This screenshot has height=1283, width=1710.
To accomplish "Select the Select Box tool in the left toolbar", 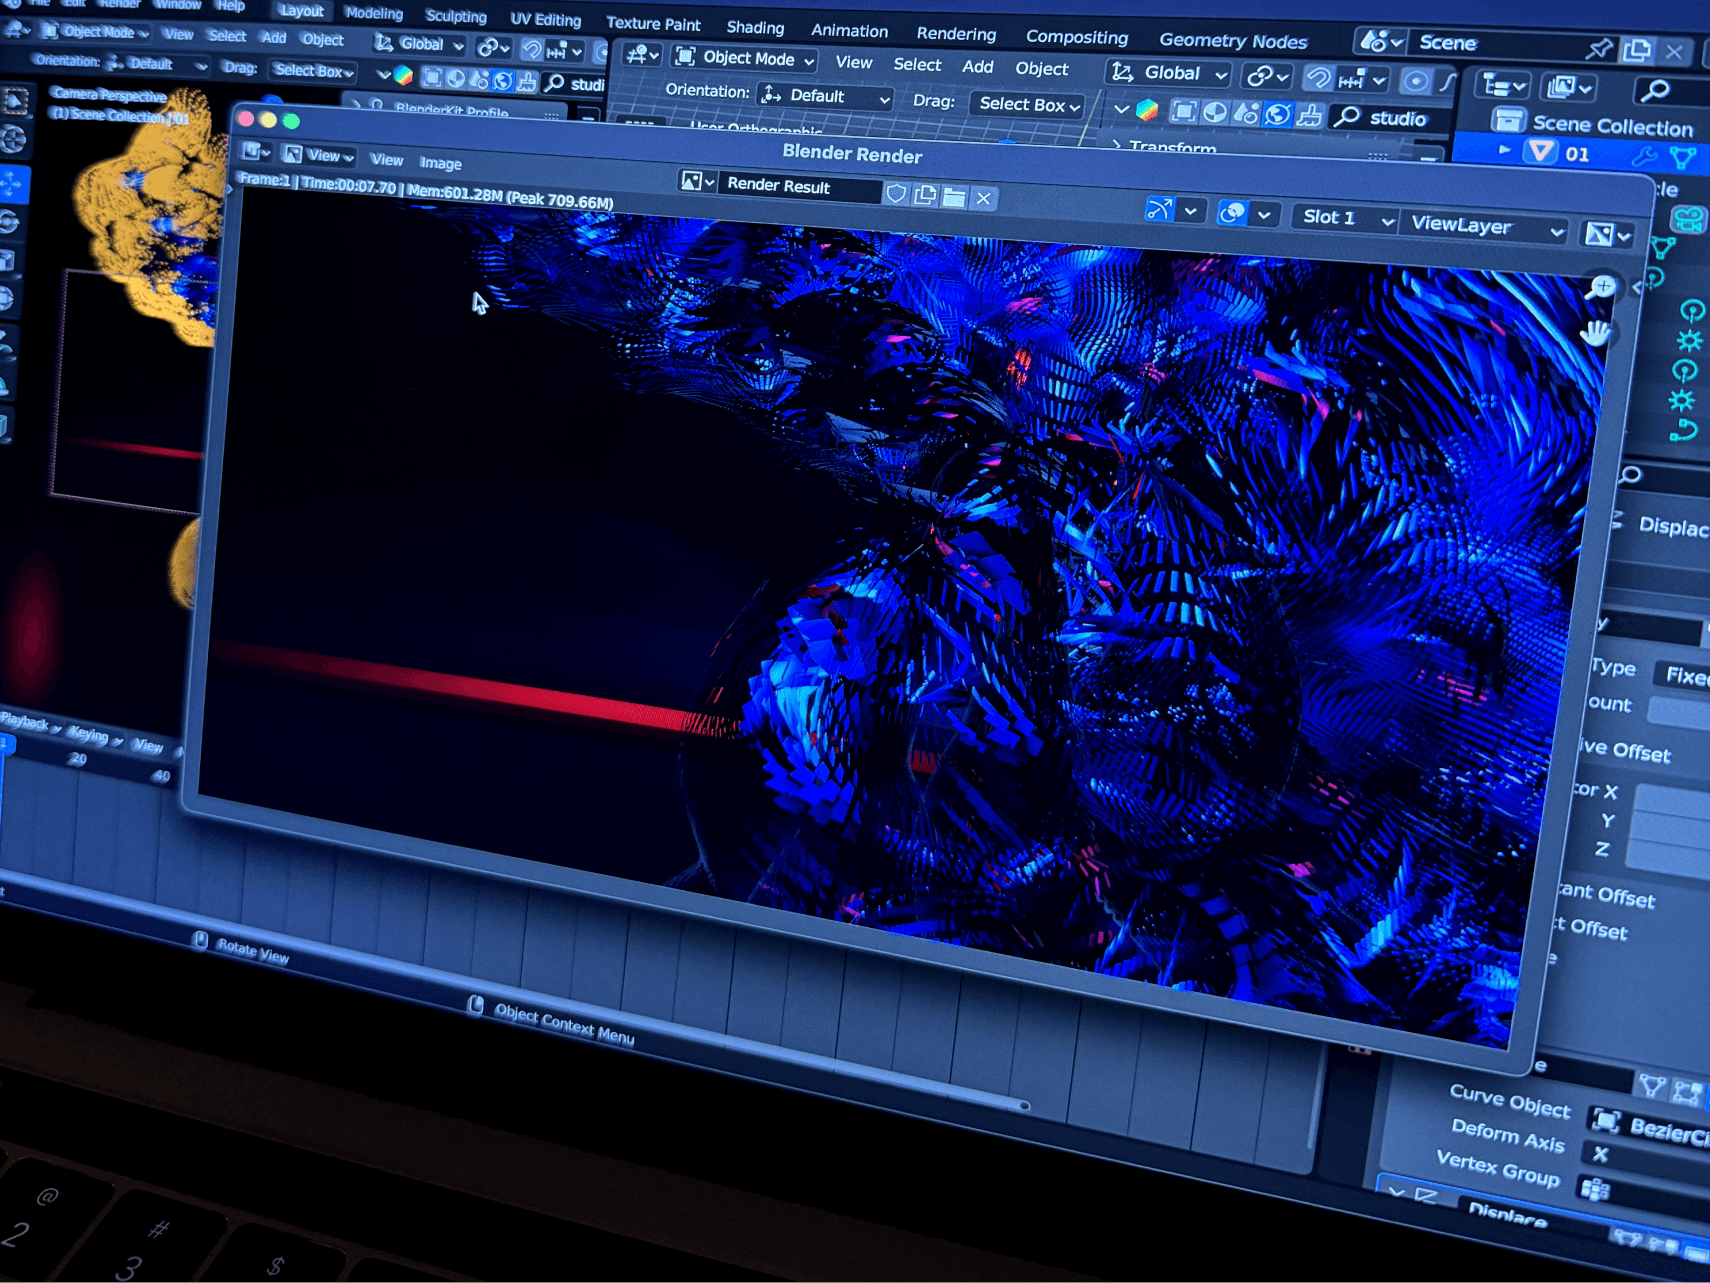I will (14, 99).
